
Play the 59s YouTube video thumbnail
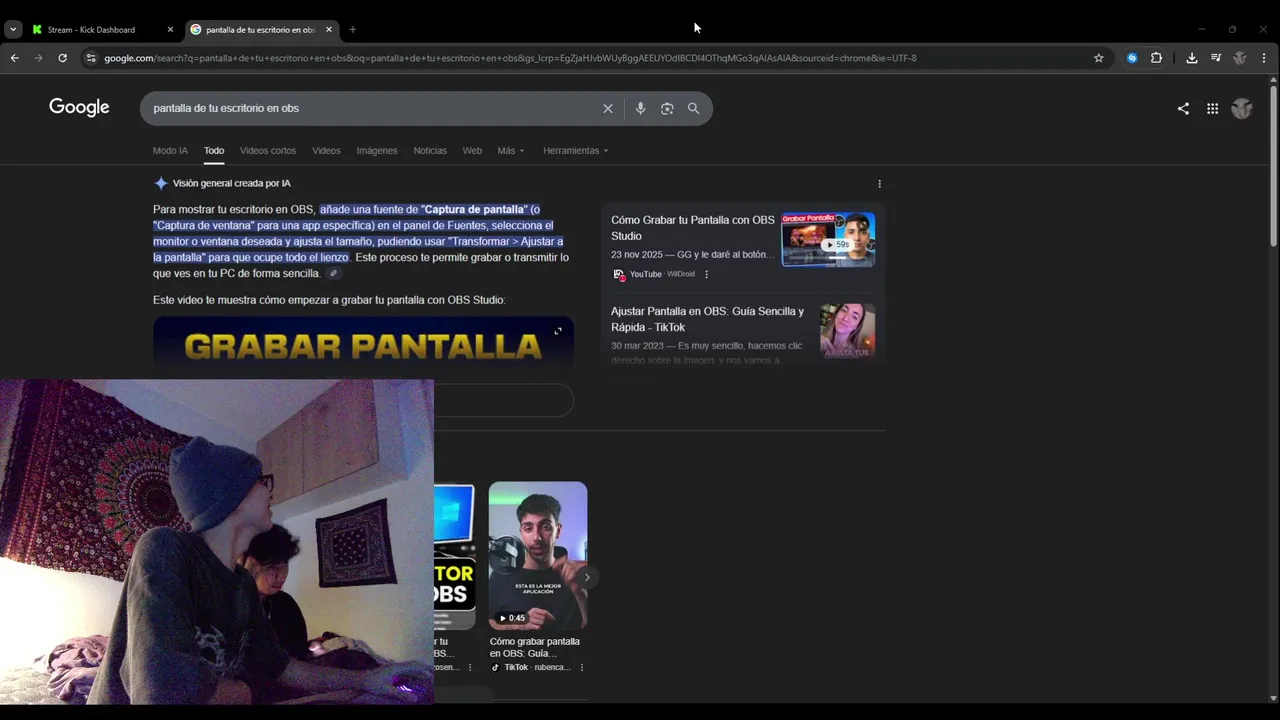[x=828, y=239]
